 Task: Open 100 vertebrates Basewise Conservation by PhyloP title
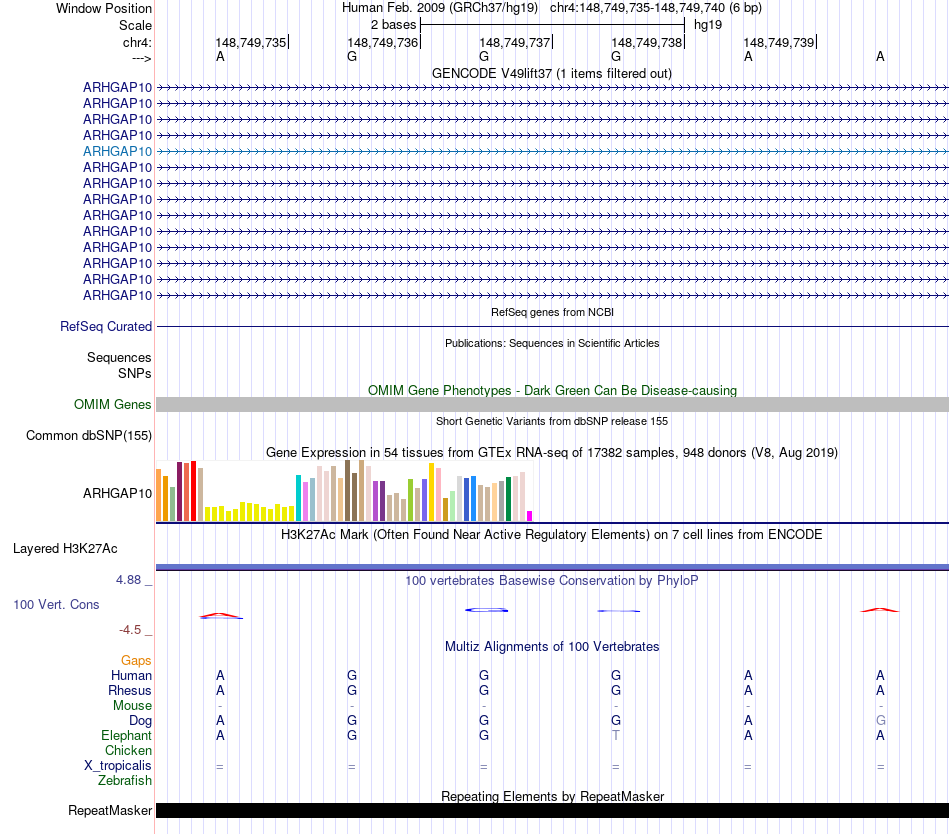pos(552,580)
